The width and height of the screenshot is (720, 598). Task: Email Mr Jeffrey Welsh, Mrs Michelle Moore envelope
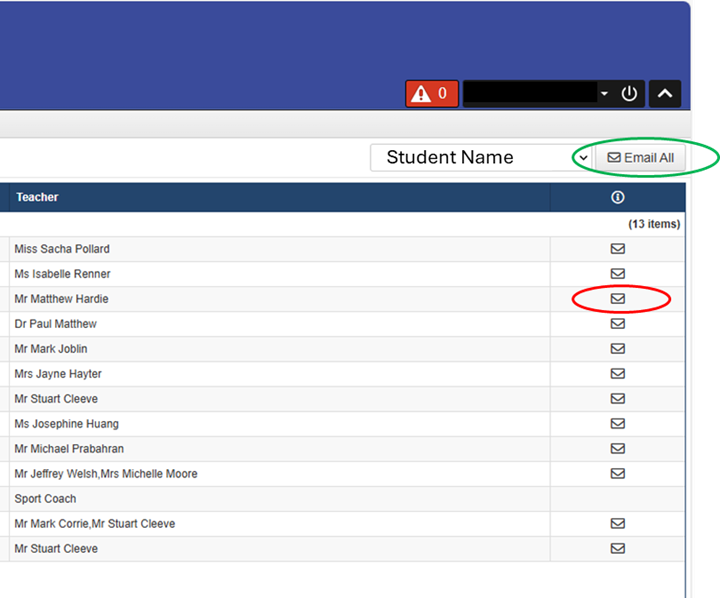tap(618, 474)
